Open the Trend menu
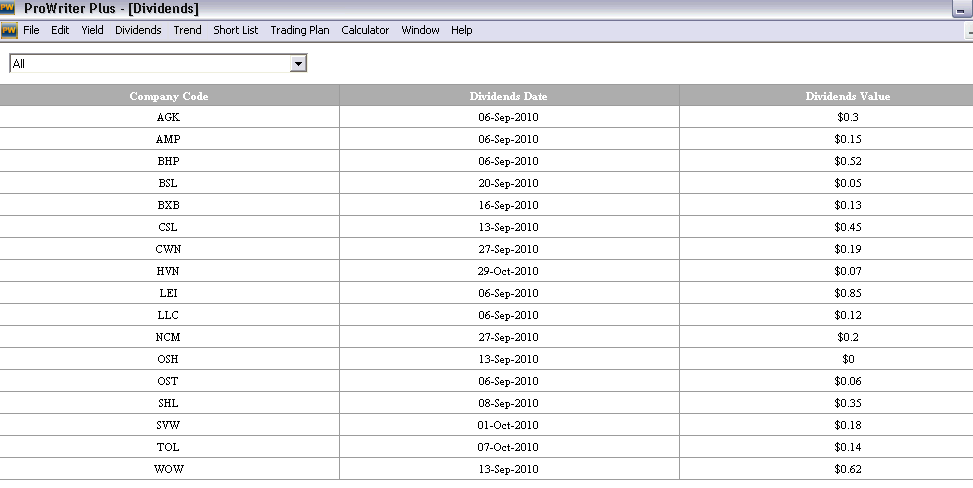This screenshot has height=488, width=973. click(187, 30)
